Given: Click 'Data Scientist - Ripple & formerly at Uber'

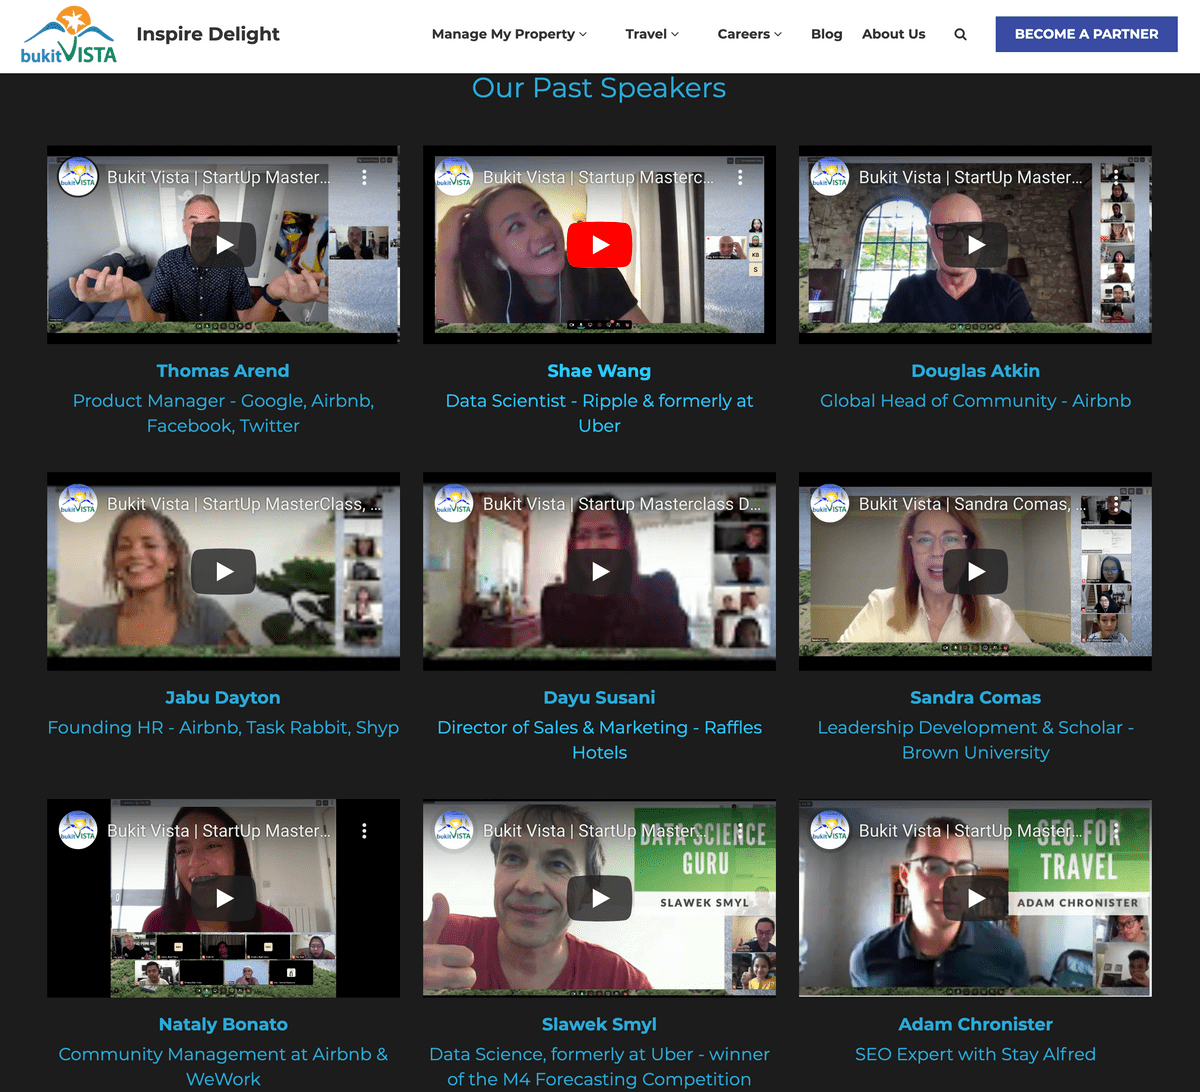Looking at the screenshot, I should point(599,413).
